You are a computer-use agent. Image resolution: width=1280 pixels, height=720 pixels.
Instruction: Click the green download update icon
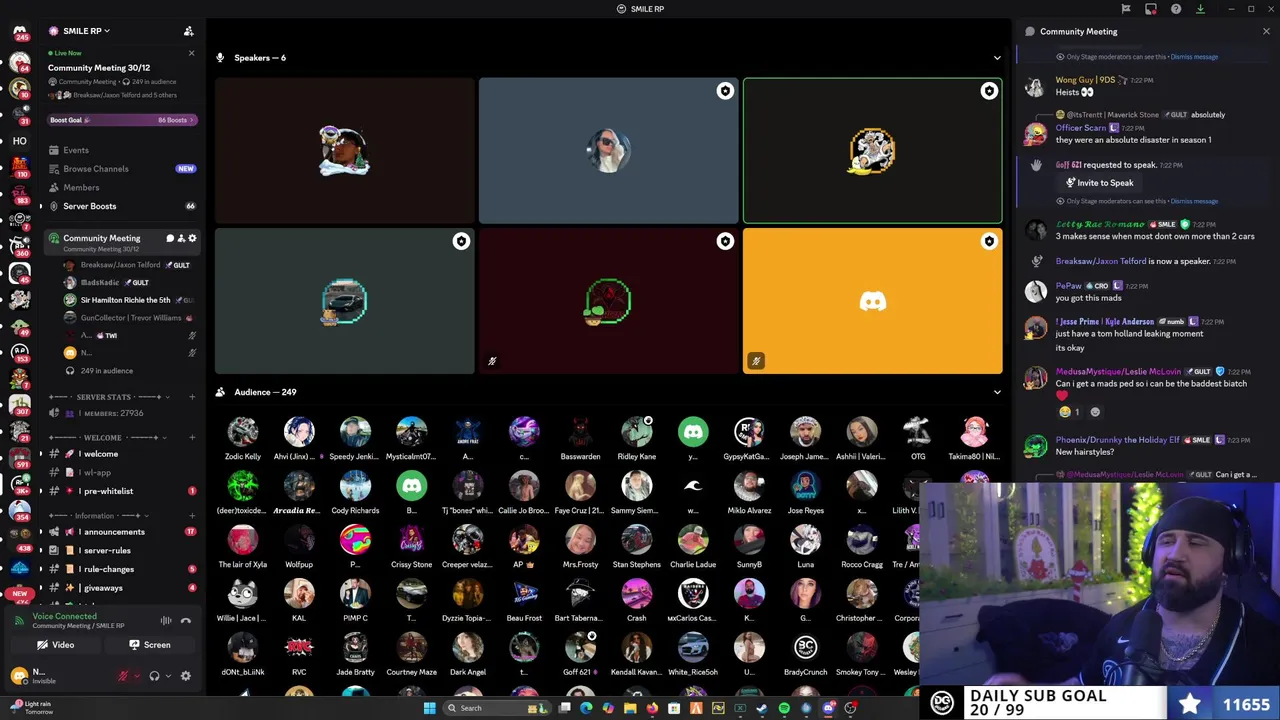coord(1200,9)
